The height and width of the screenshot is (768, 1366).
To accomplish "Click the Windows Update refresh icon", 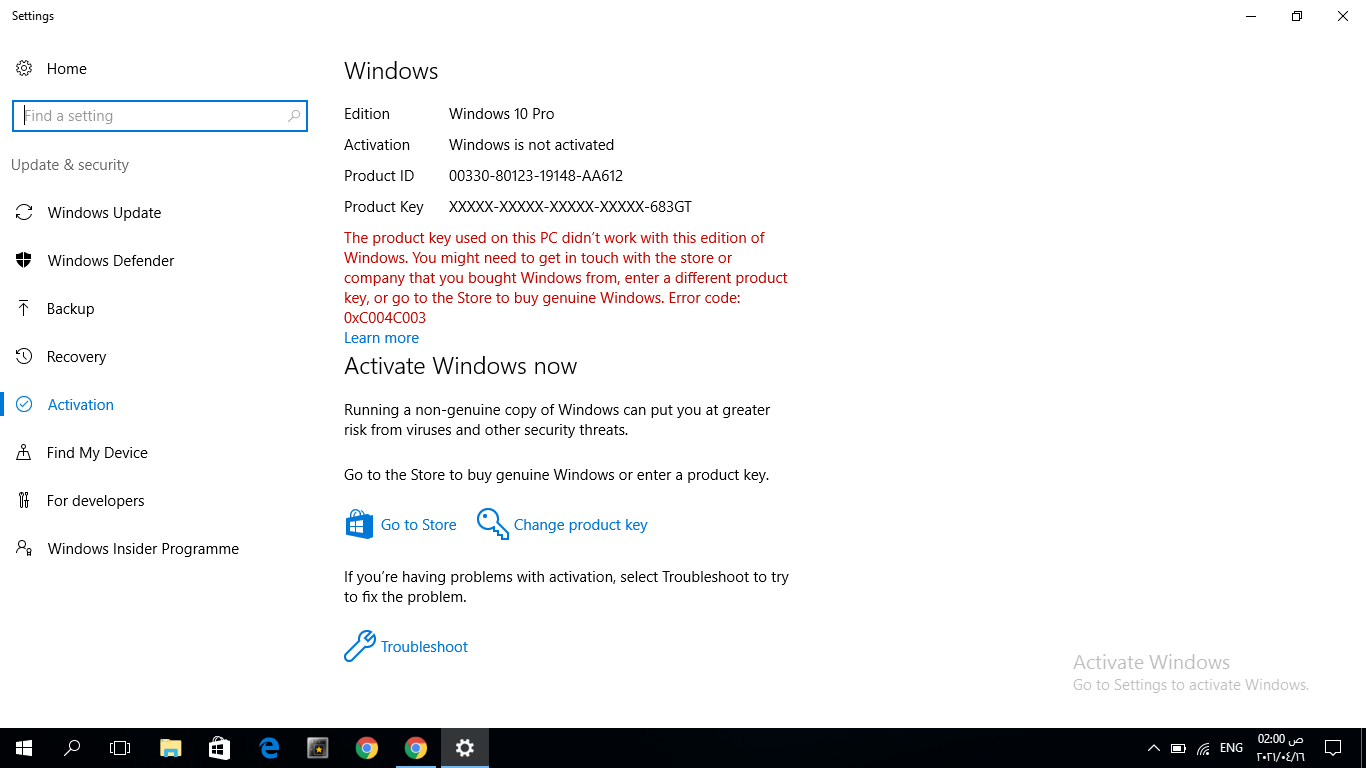I will [x=24, y=212].
